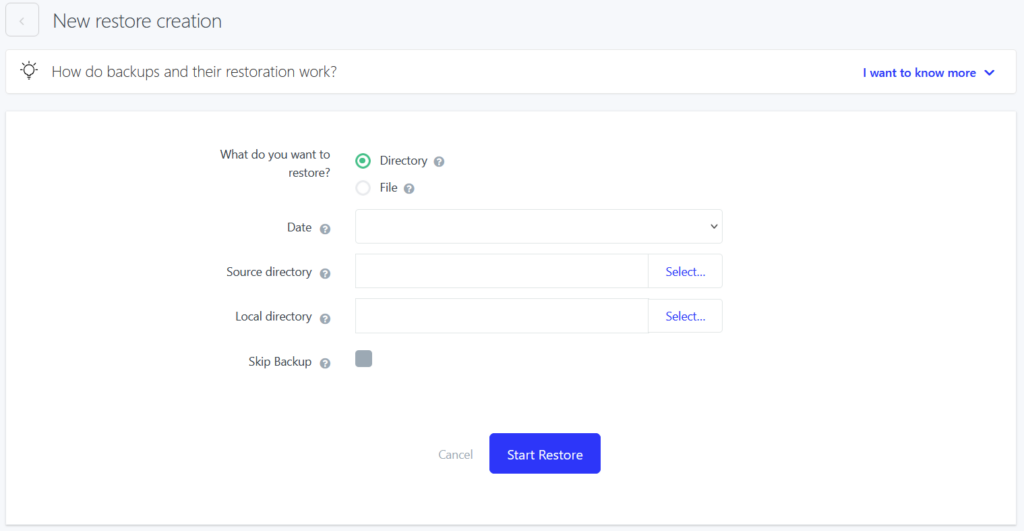Click the Start Restore button

[545, 454]
